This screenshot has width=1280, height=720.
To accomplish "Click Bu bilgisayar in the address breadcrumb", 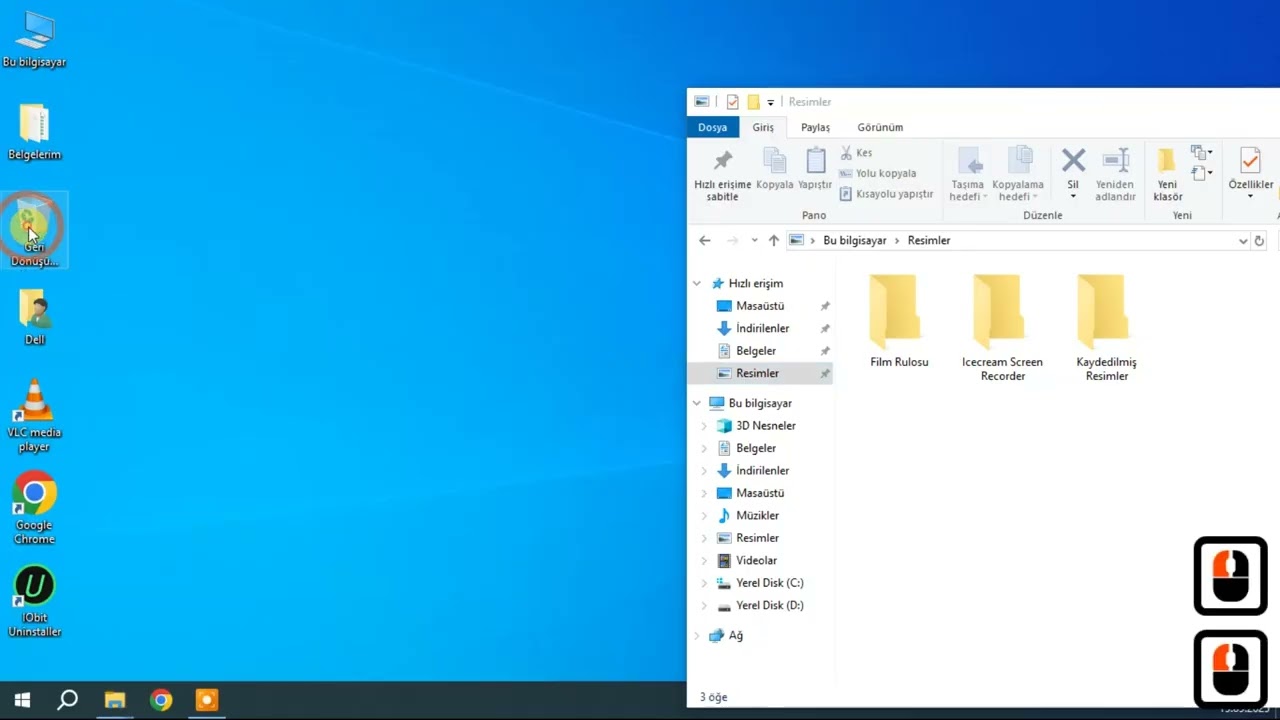I will pyautogui.click(x=855, y=241).
